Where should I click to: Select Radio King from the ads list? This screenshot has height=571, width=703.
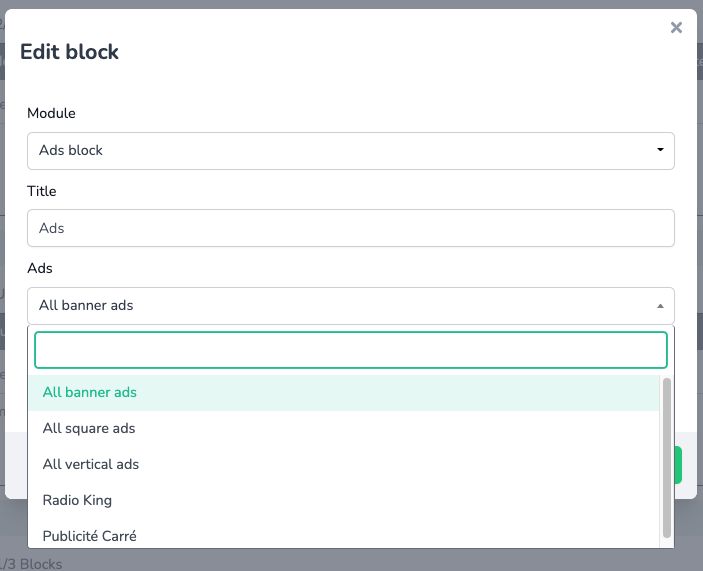point(77,500)
